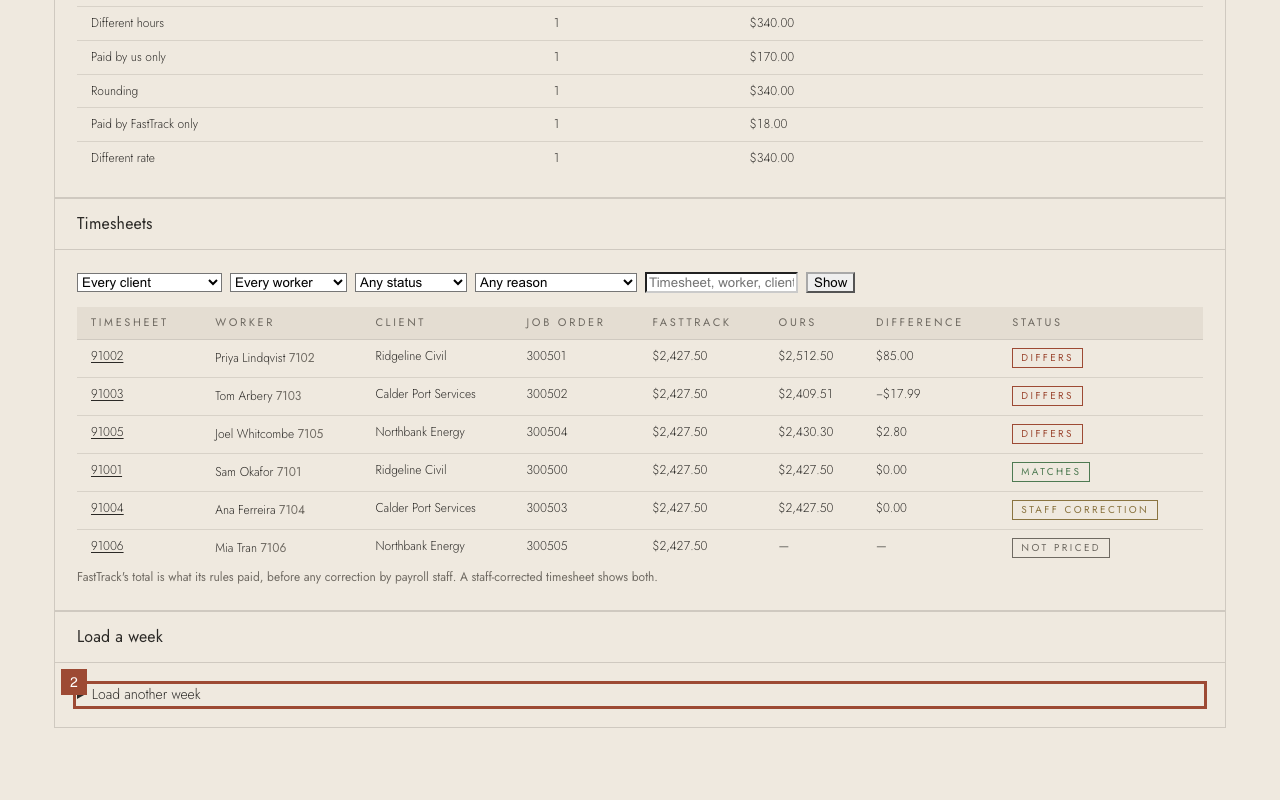1280x800 pixels.
Task: Click the Timesheets section heading
Action: (x=115, y=224)
